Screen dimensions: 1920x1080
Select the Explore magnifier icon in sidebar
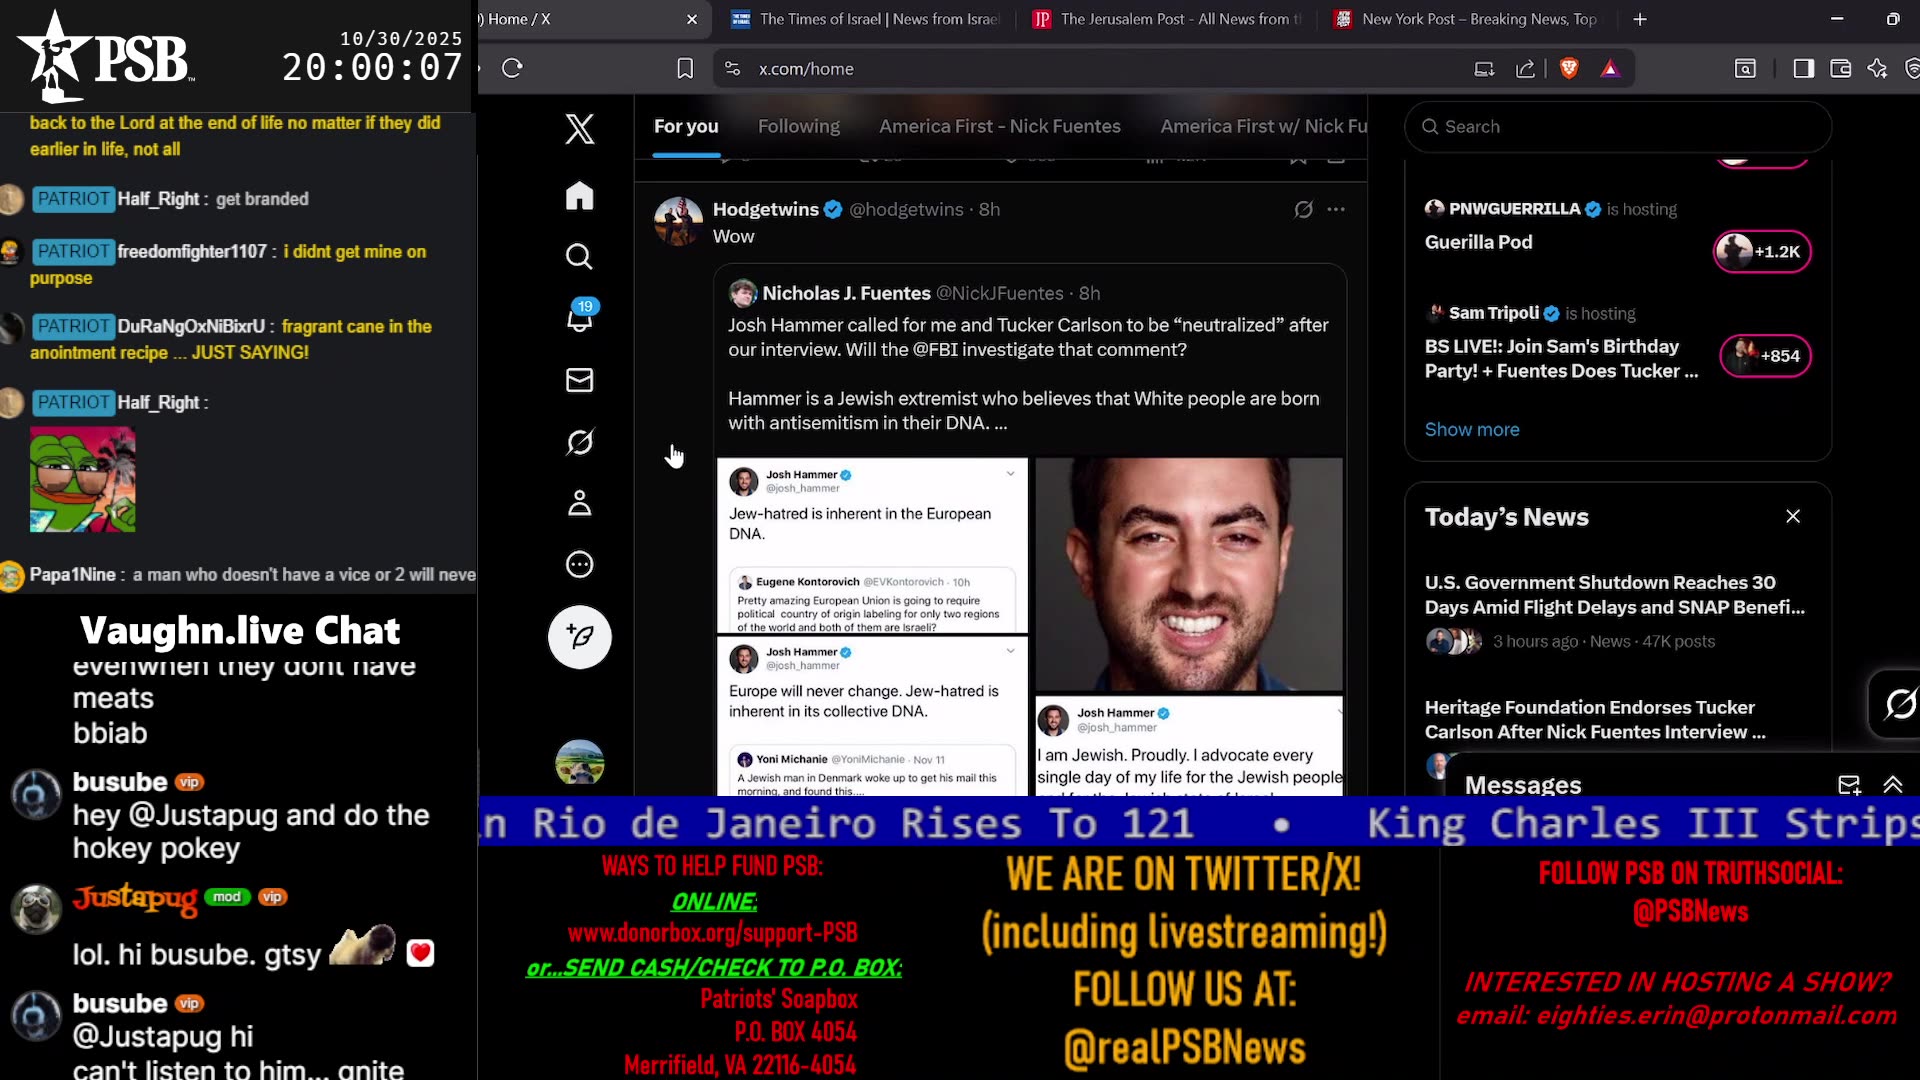click(x=579, y=256)
